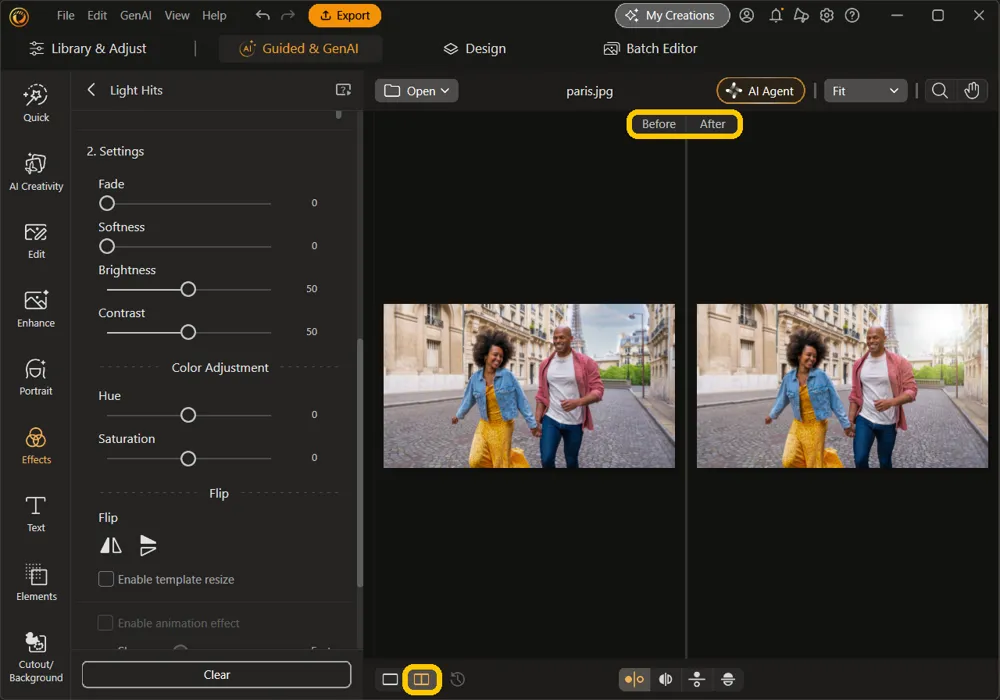Open the View menu
This screenshot has height=700, width=1000.
click(177, 15)
